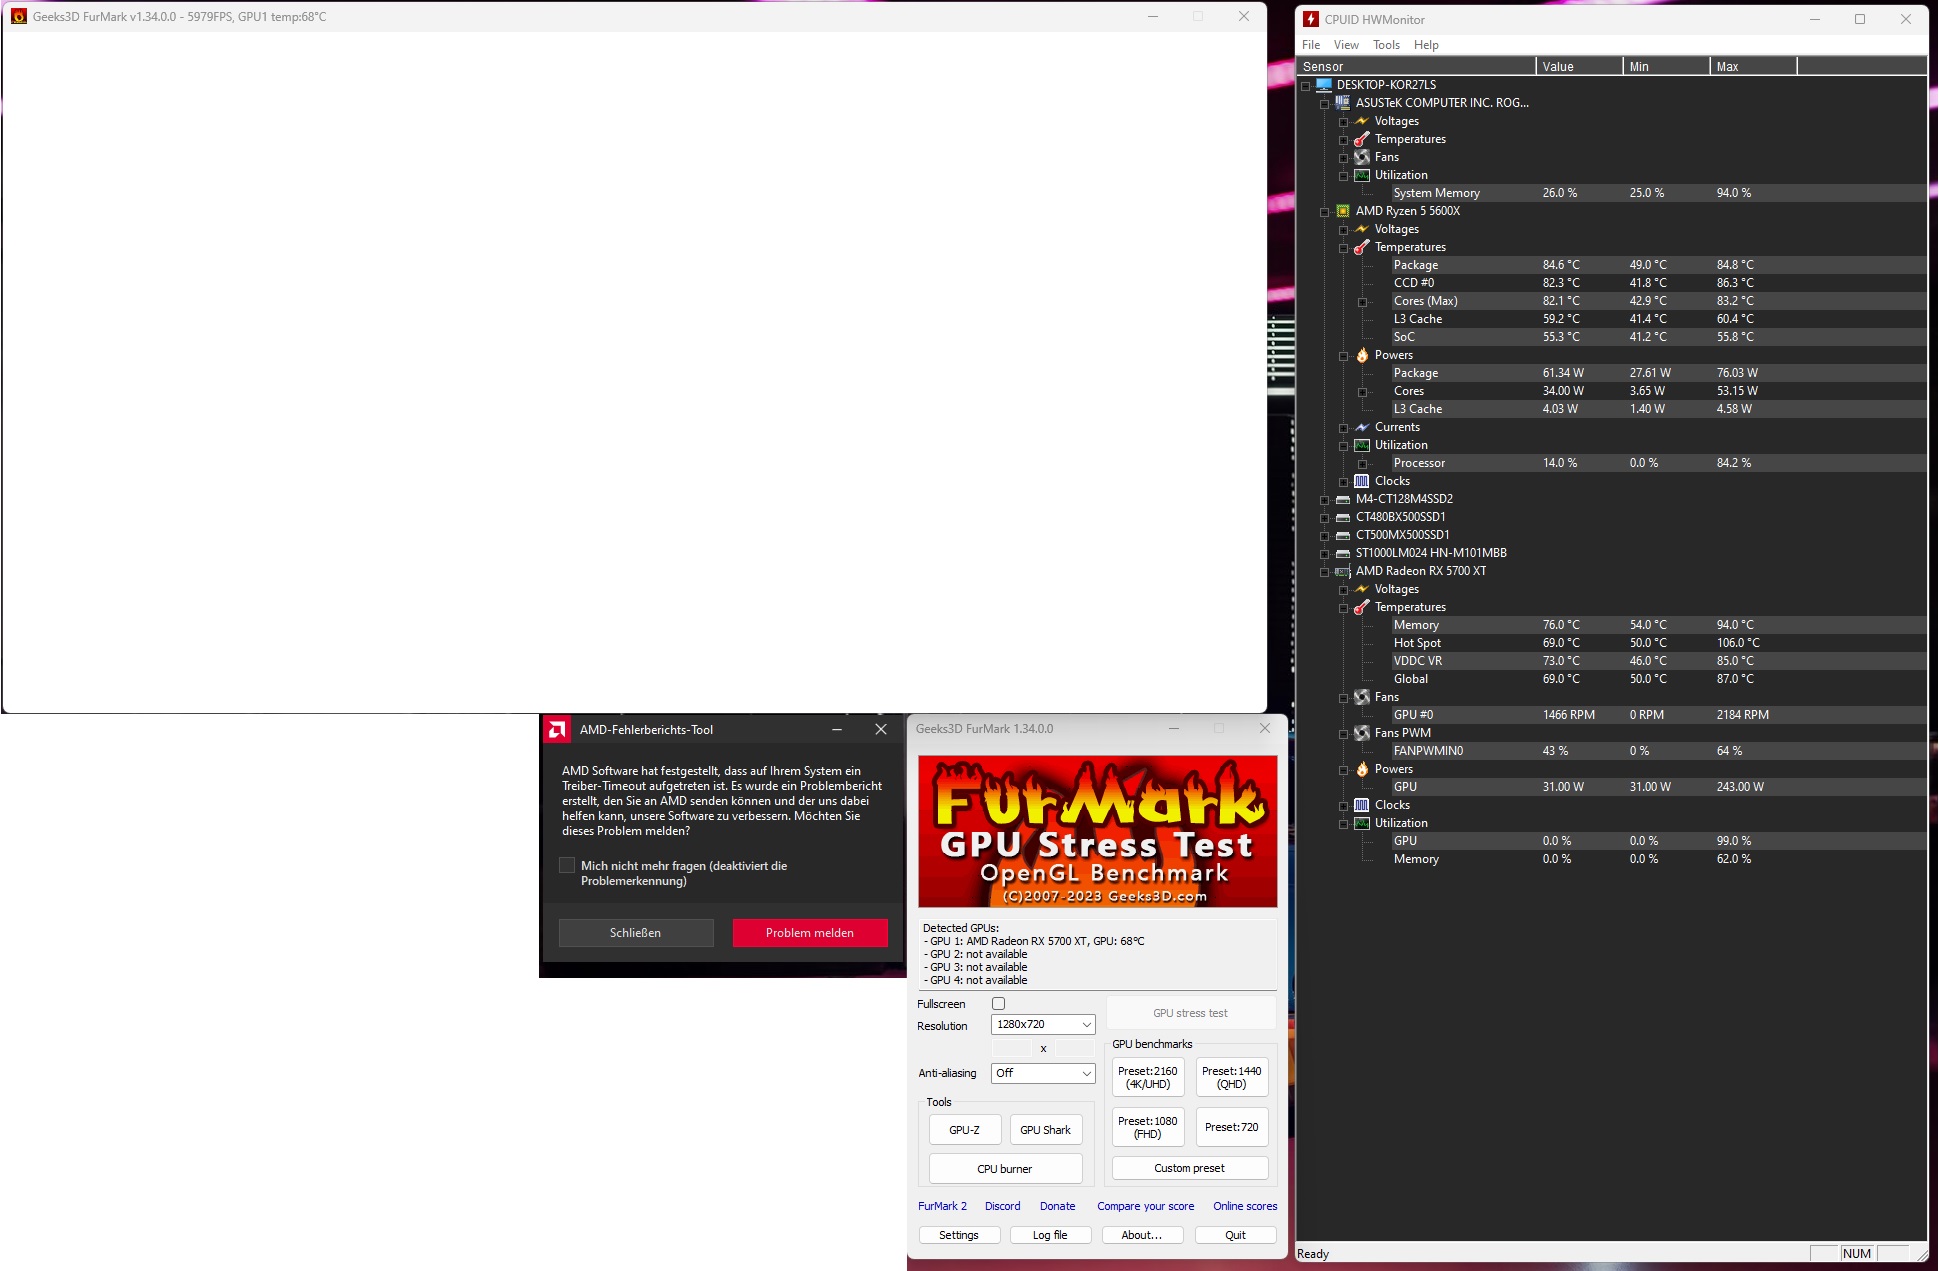Expand the M4-CT128M4SSD2 drive node
The image size is (1939, 1271).
coord(1324,500)
